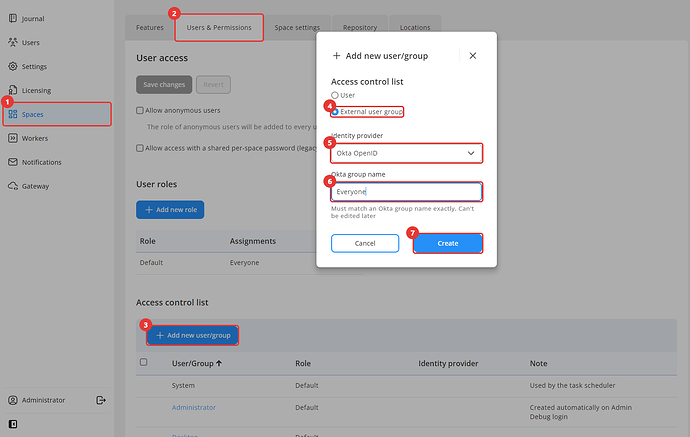Click the Create button
The image size is (690, 437).
coord(448,243)
